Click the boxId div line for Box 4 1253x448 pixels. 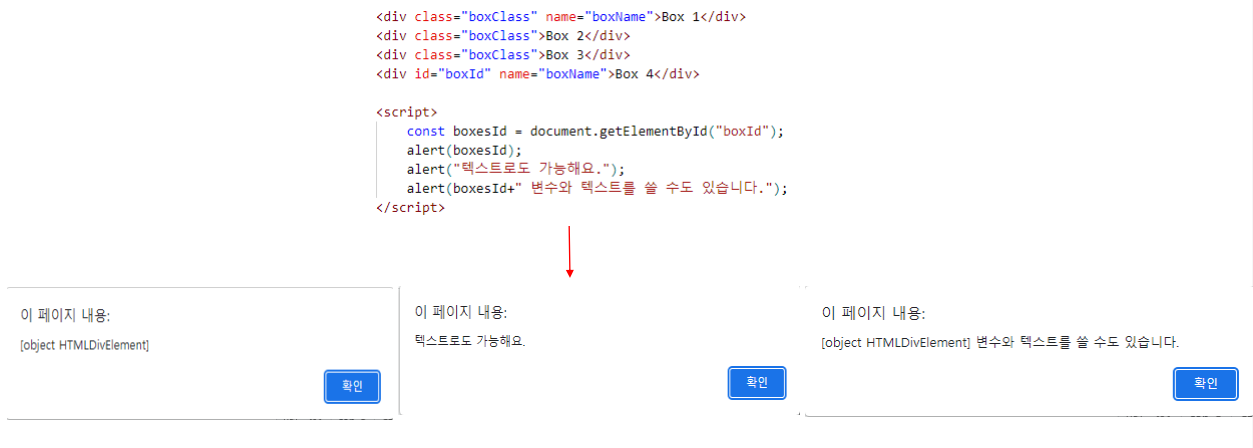538,74
